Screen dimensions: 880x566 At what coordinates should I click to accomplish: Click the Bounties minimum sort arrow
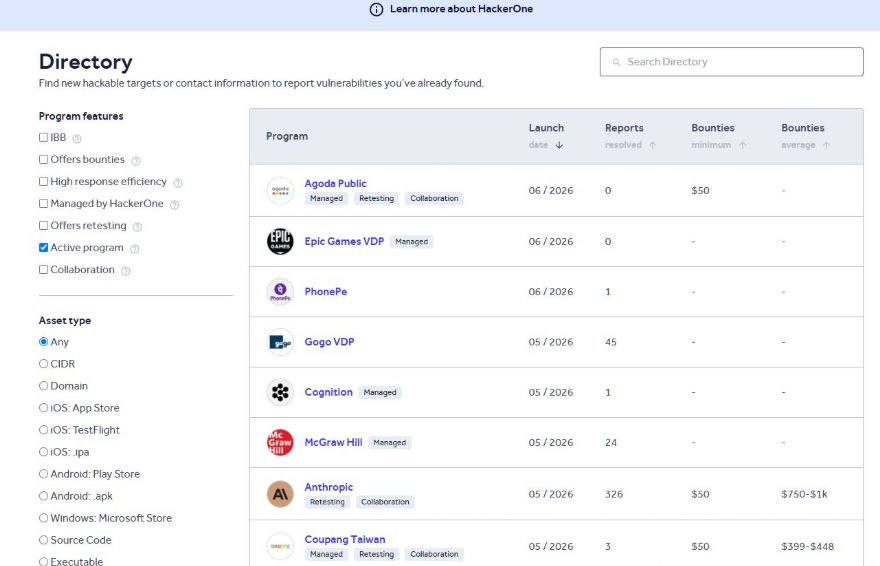coord(742,145)
